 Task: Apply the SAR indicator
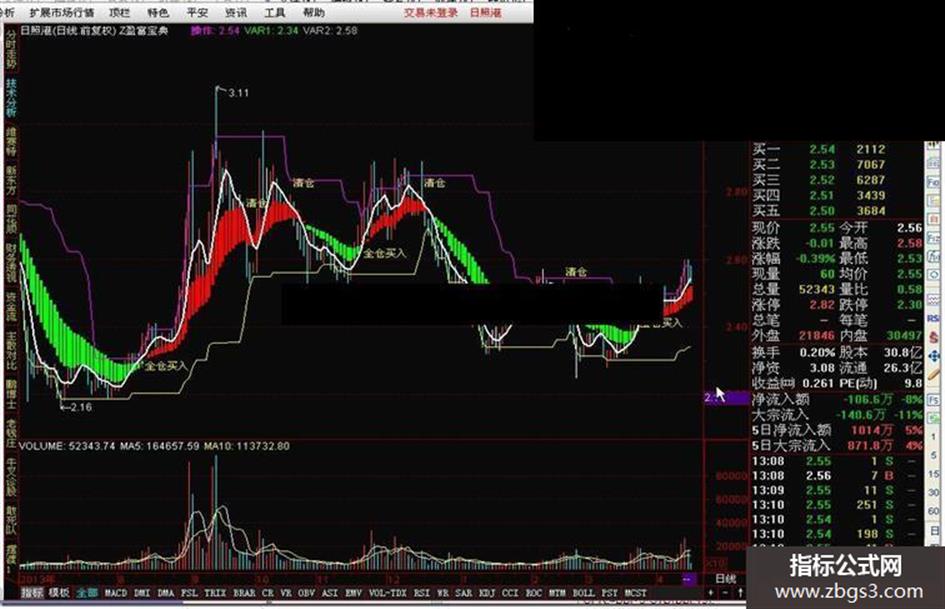pyautogui.click(x=463, y=593)
